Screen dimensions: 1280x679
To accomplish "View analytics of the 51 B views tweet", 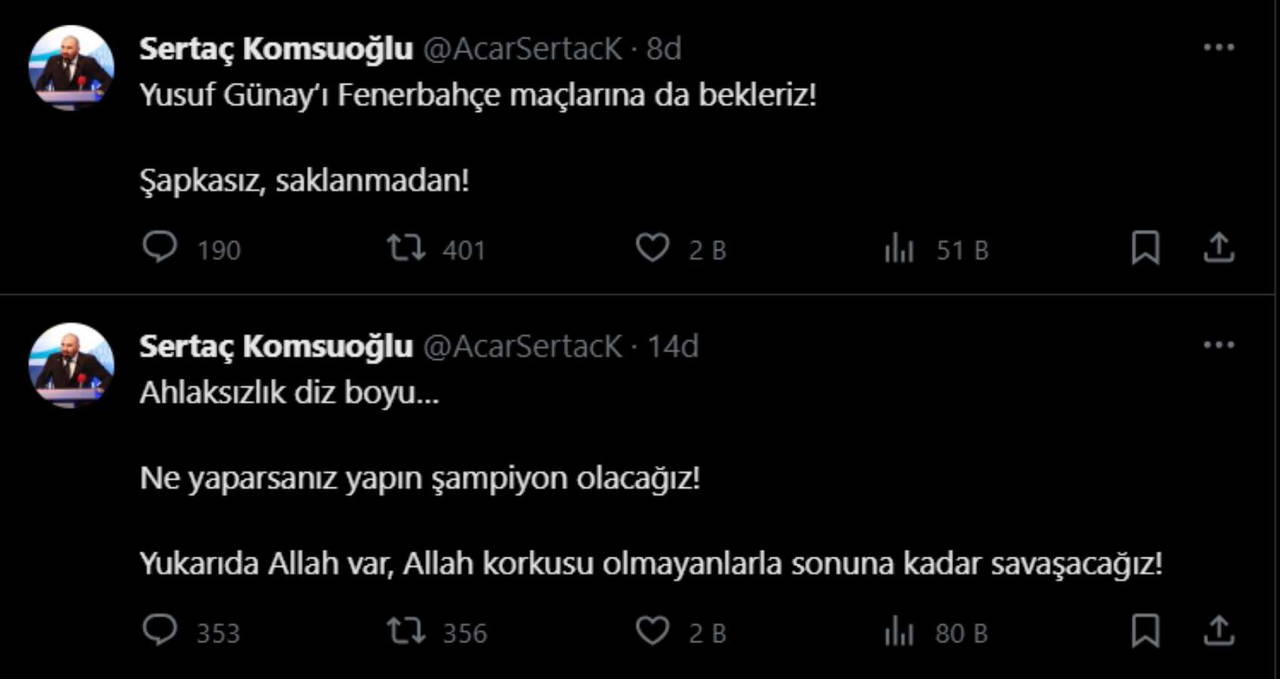I will pos(899,248).
